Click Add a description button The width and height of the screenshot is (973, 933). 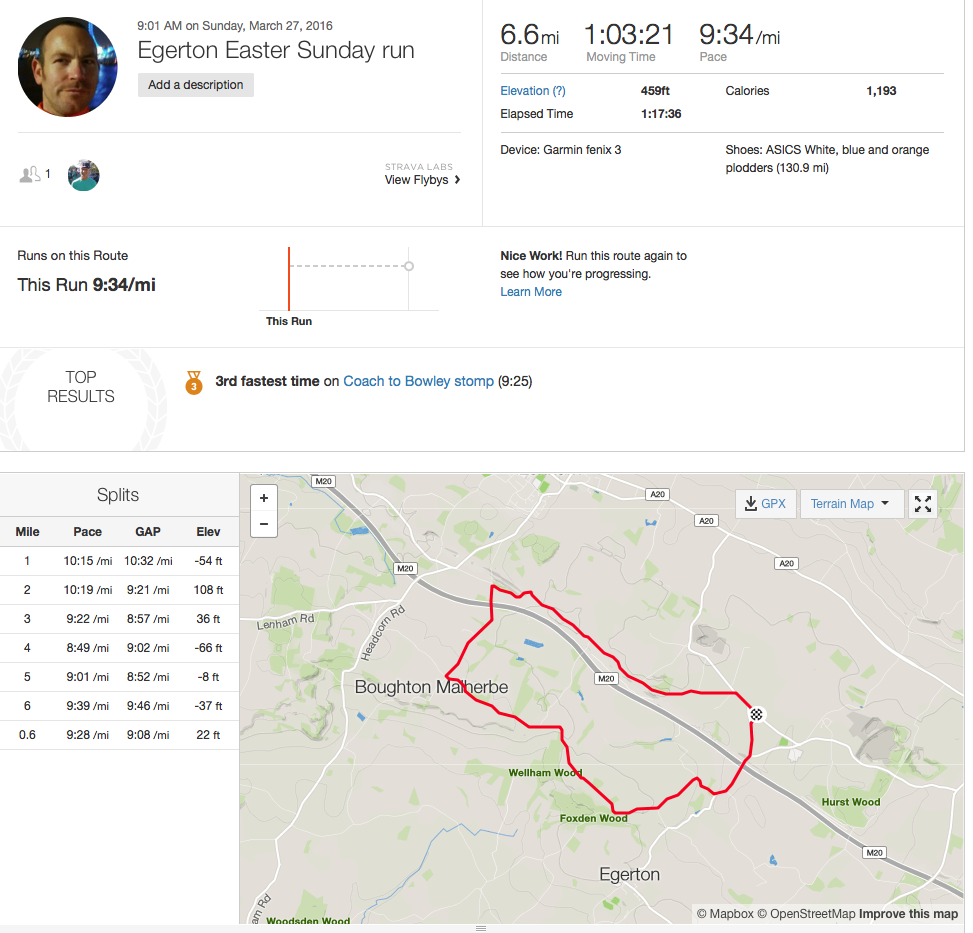[196, 85]
